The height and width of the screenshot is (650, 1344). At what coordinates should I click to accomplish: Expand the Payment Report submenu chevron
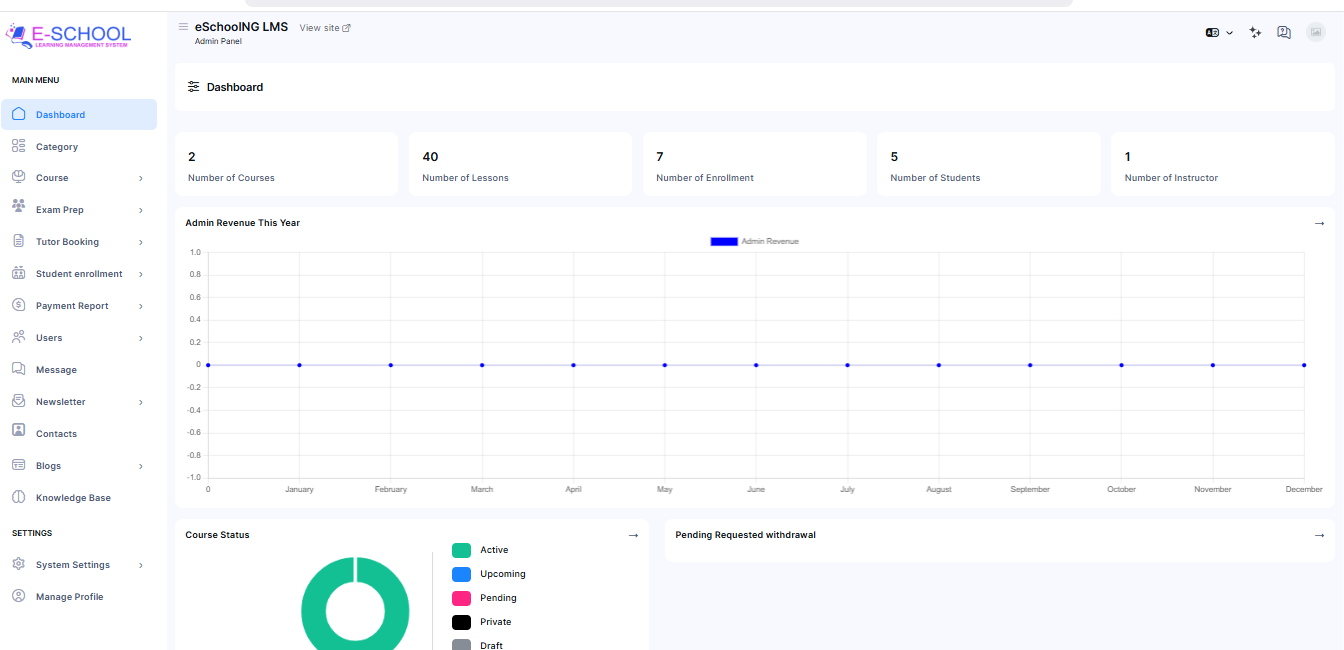coord(140,306)
